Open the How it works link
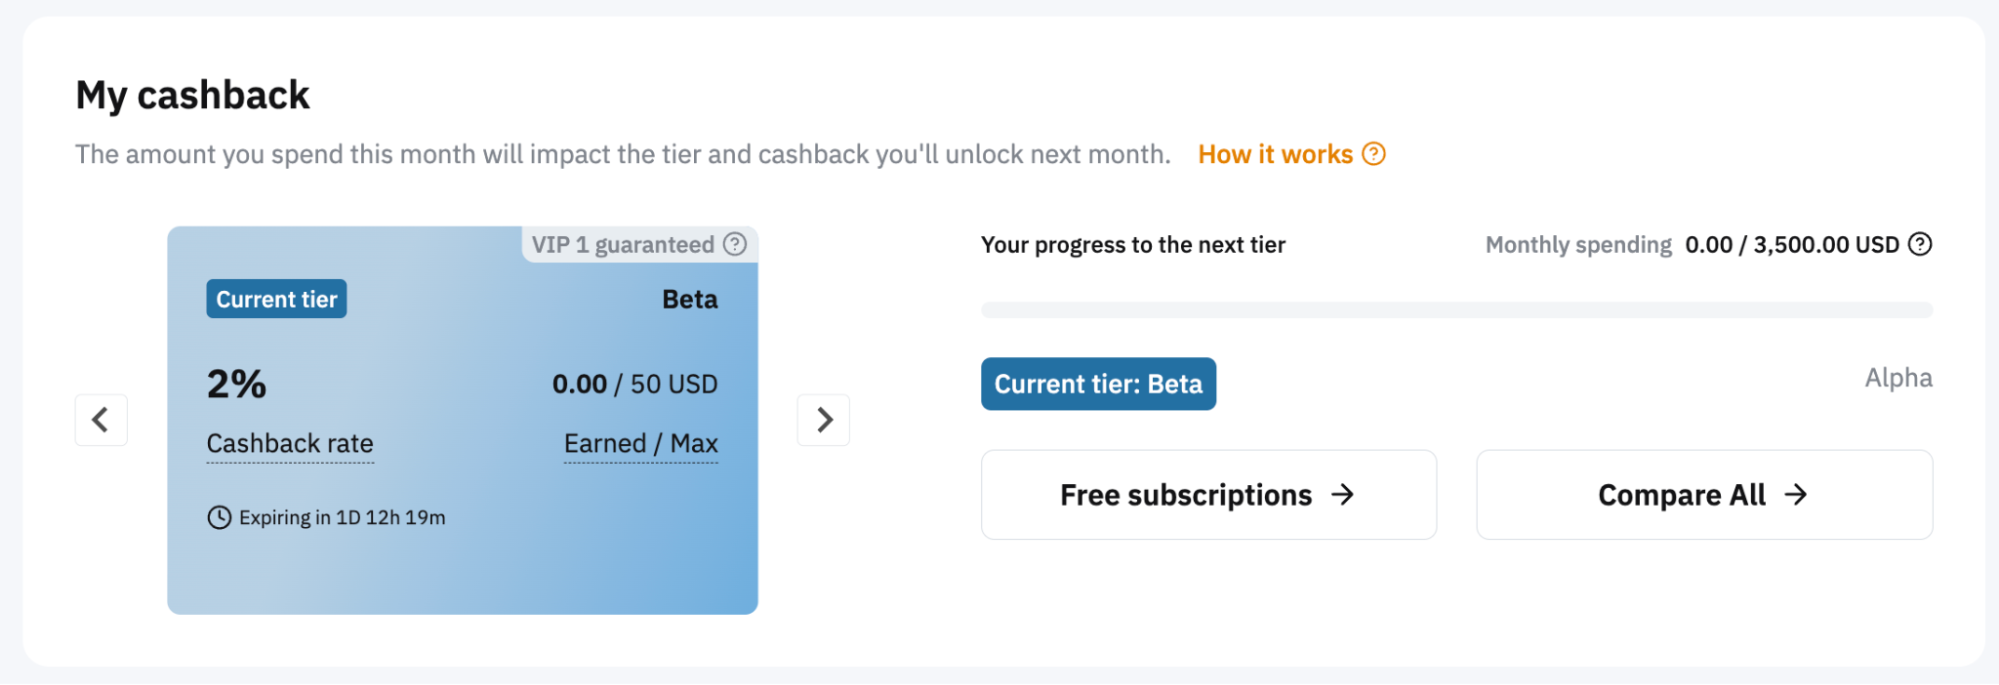The image size is (1999, 685). (1275, 154)
